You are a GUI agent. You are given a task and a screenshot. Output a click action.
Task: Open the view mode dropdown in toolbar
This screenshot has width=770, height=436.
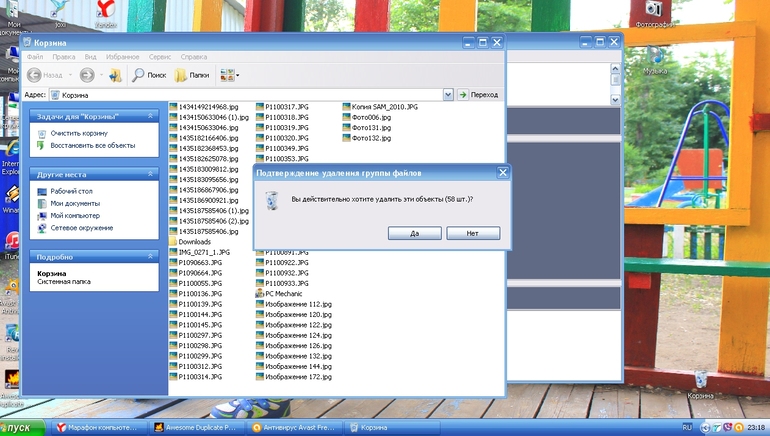coord(229,75)
